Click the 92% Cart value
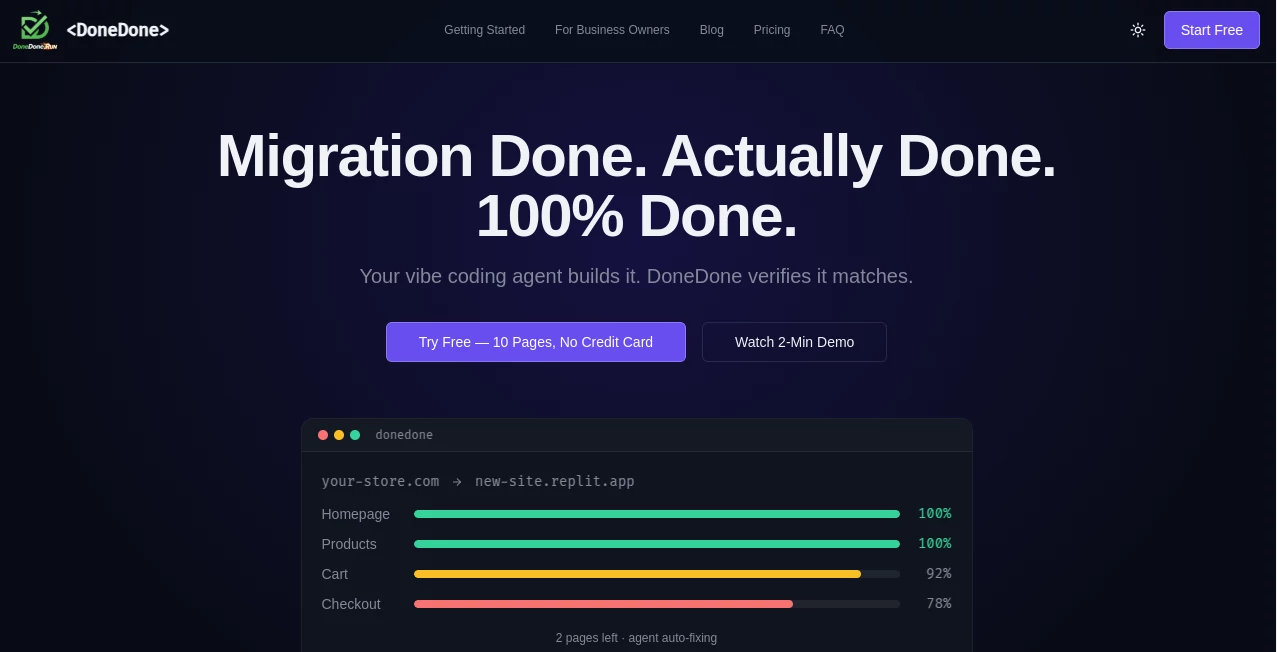Screen dimensions: 1277x652 (939, 573)
